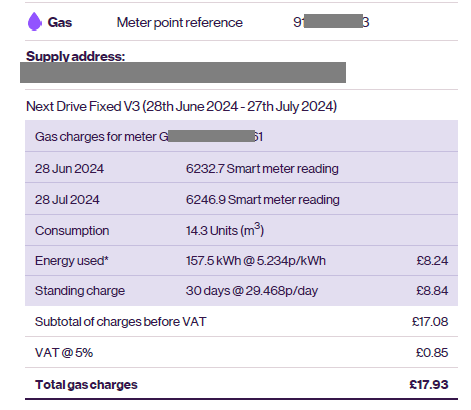Click the redacted meter point reference number
471x410 pixels.
point(331,22)
